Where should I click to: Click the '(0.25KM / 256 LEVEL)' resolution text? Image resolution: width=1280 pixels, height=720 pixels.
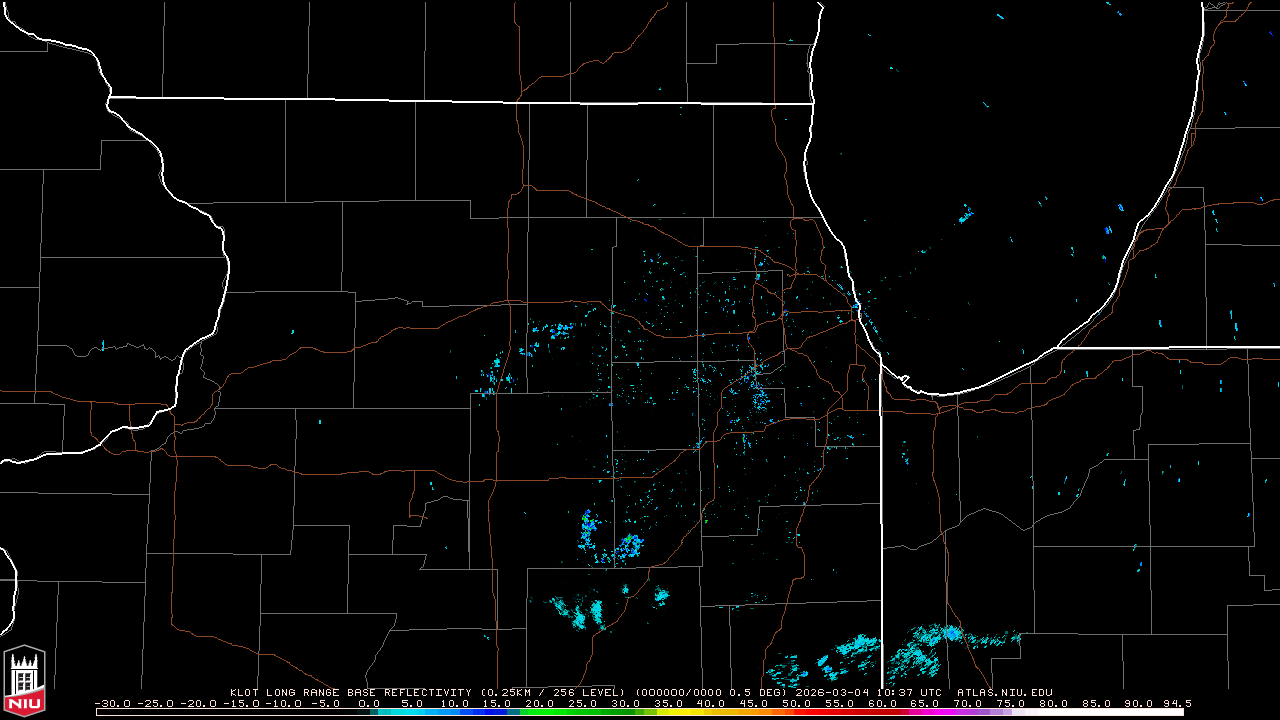[x=551, y=692]
